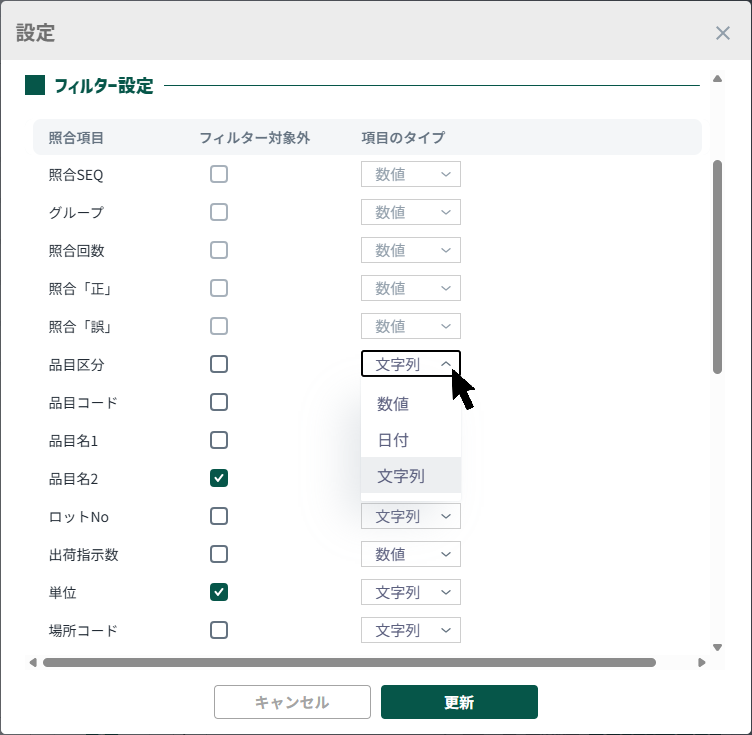752x735 pixels.
Task: Click the horizontal scrollbar left arrow
Action: click(x=33, y=662)
